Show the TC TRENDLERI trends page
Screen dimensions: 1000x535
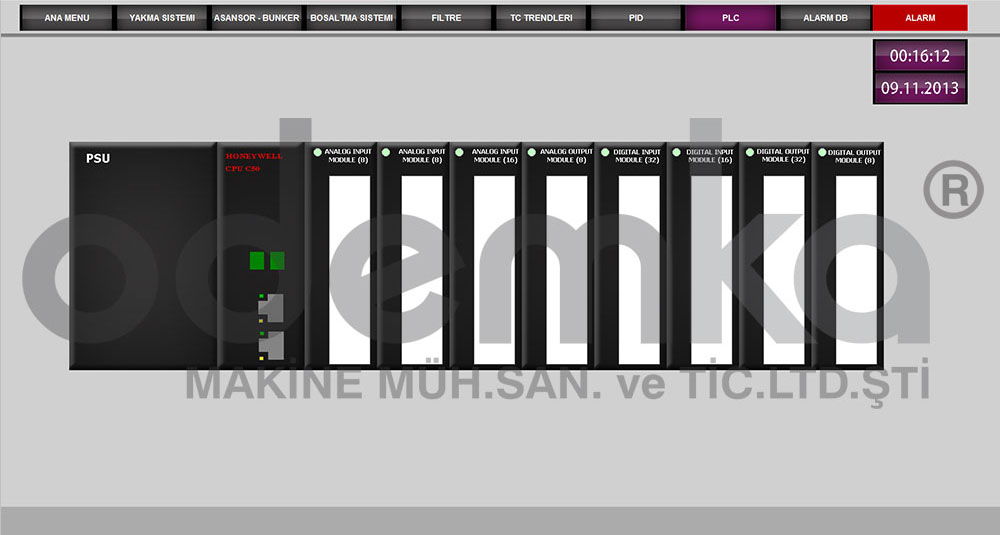[x=541, y=18]
